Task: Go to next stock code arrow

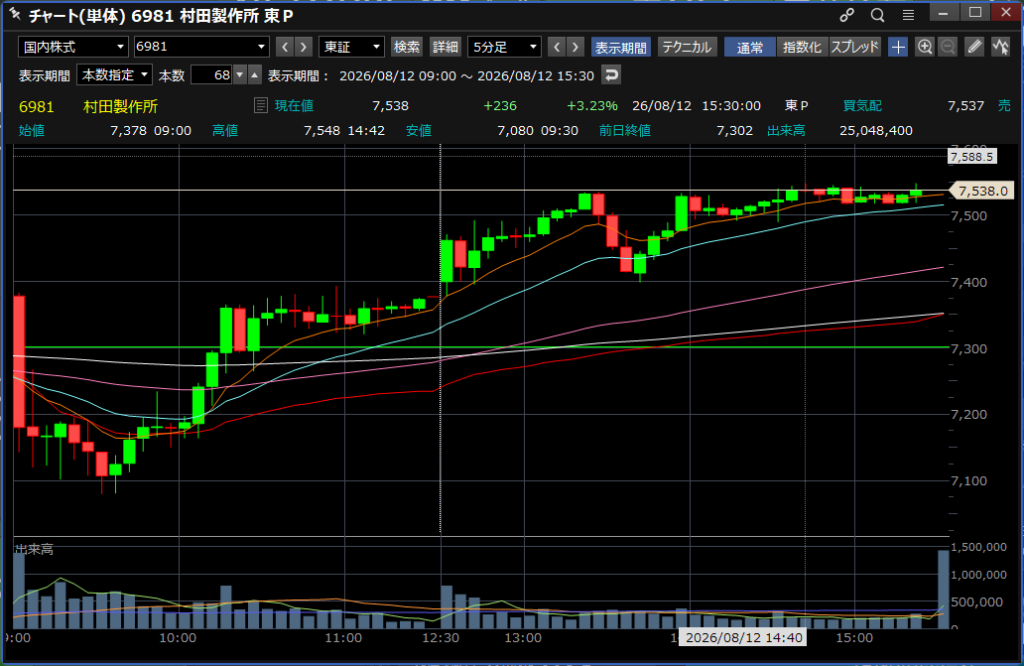Action: [303, 46]
